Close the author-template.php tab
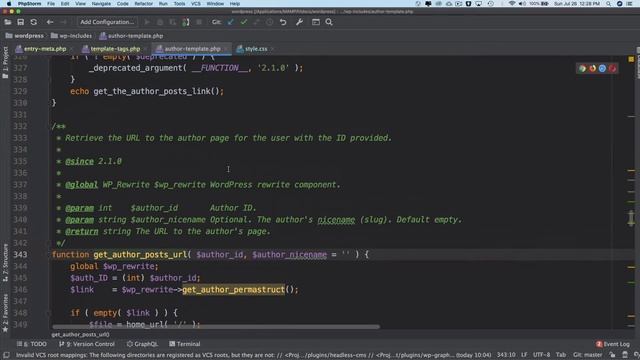Viewport: 640px width, 360px height. (x=226, y=49)
